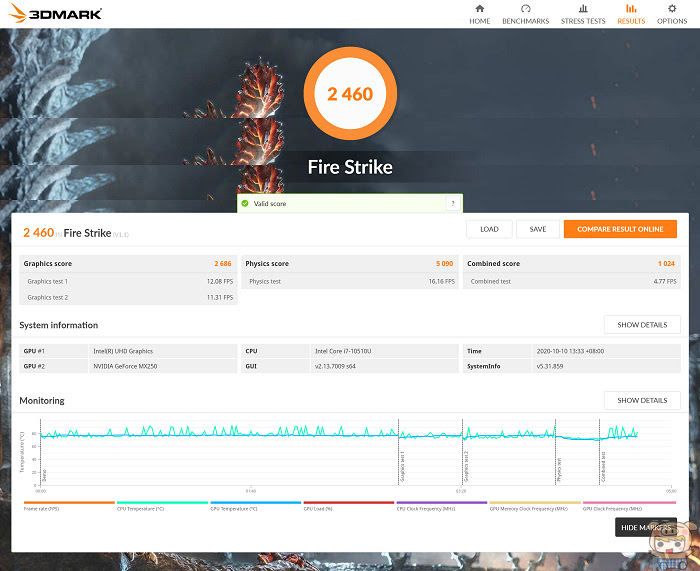
Task: Toggle the CPU Clock Frequency legend
Action: coord(442,506)
